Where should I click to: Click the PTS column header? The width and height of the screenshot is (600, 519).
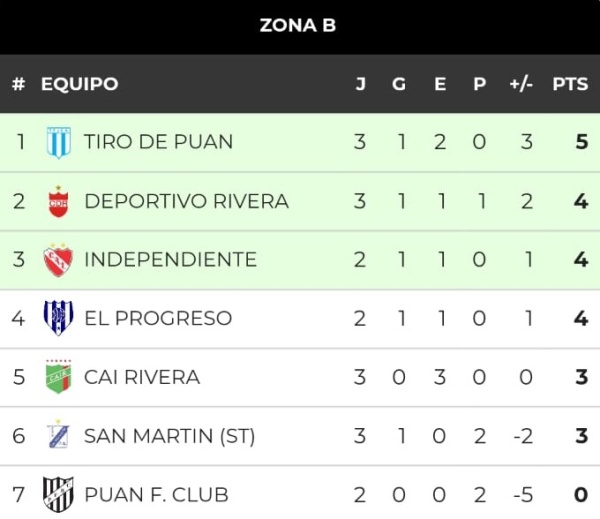(570, 84)
